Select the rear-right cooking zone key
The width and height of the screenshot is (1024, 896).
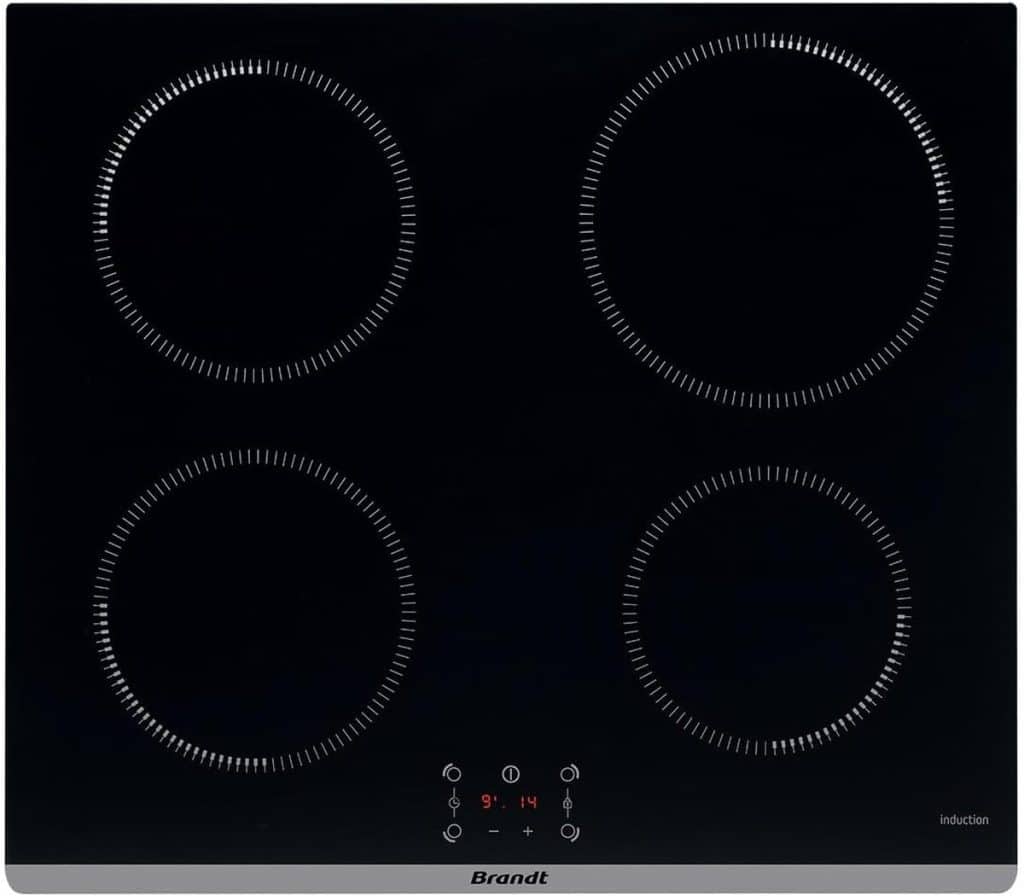(568, 773)
